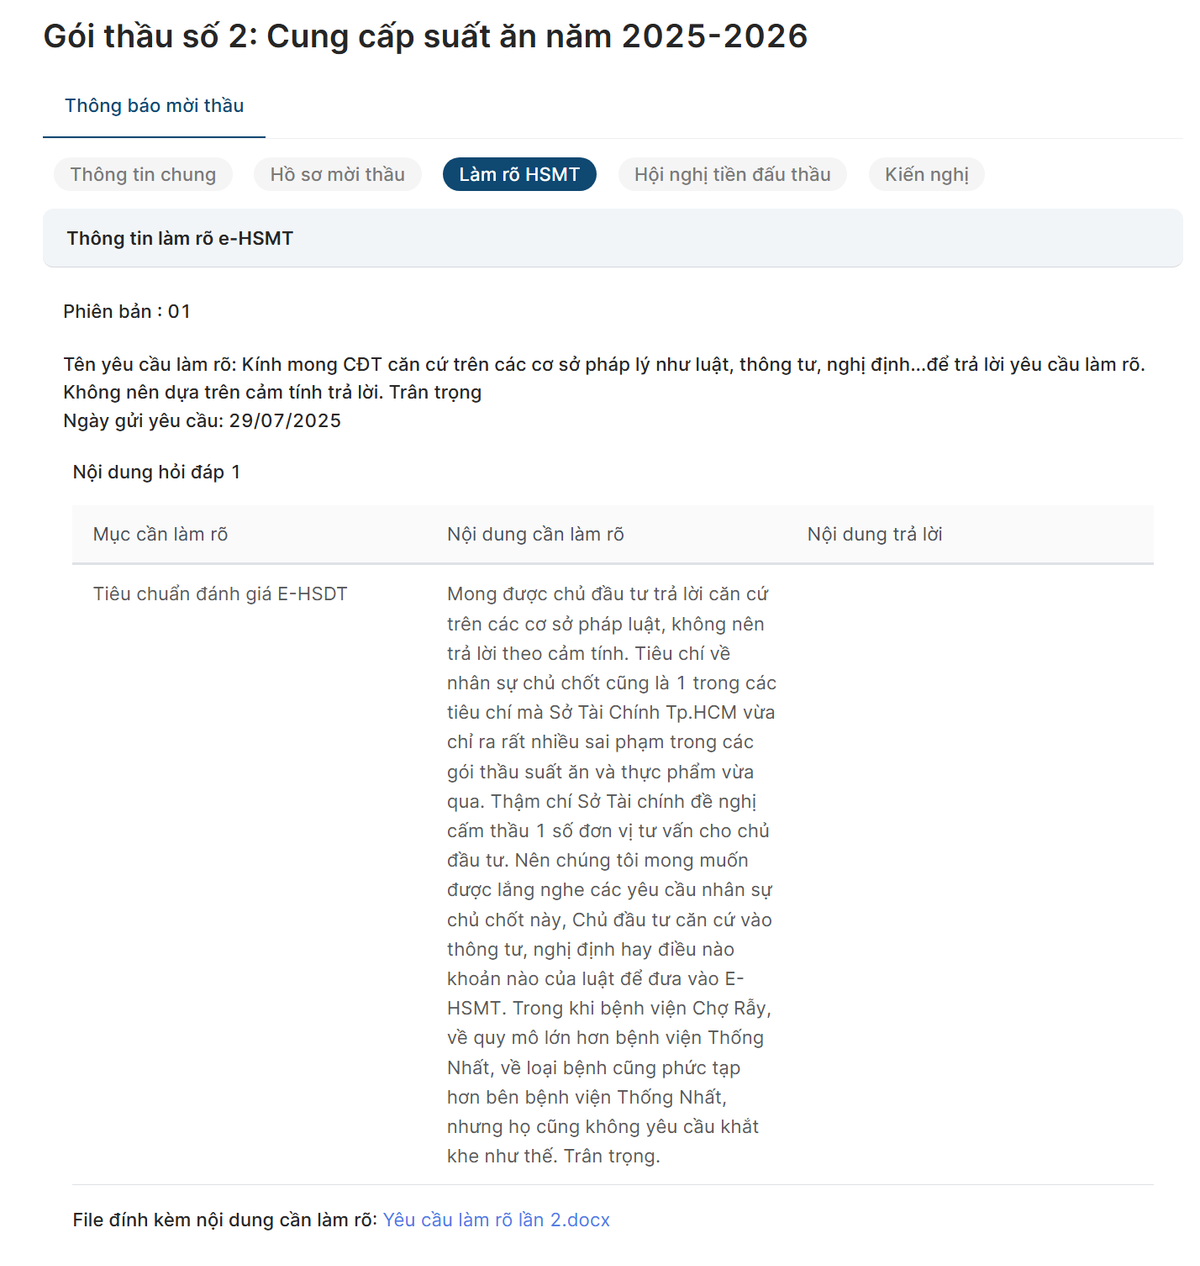Click the Ngày gửi yêu cầu date line

click(202, 421)
